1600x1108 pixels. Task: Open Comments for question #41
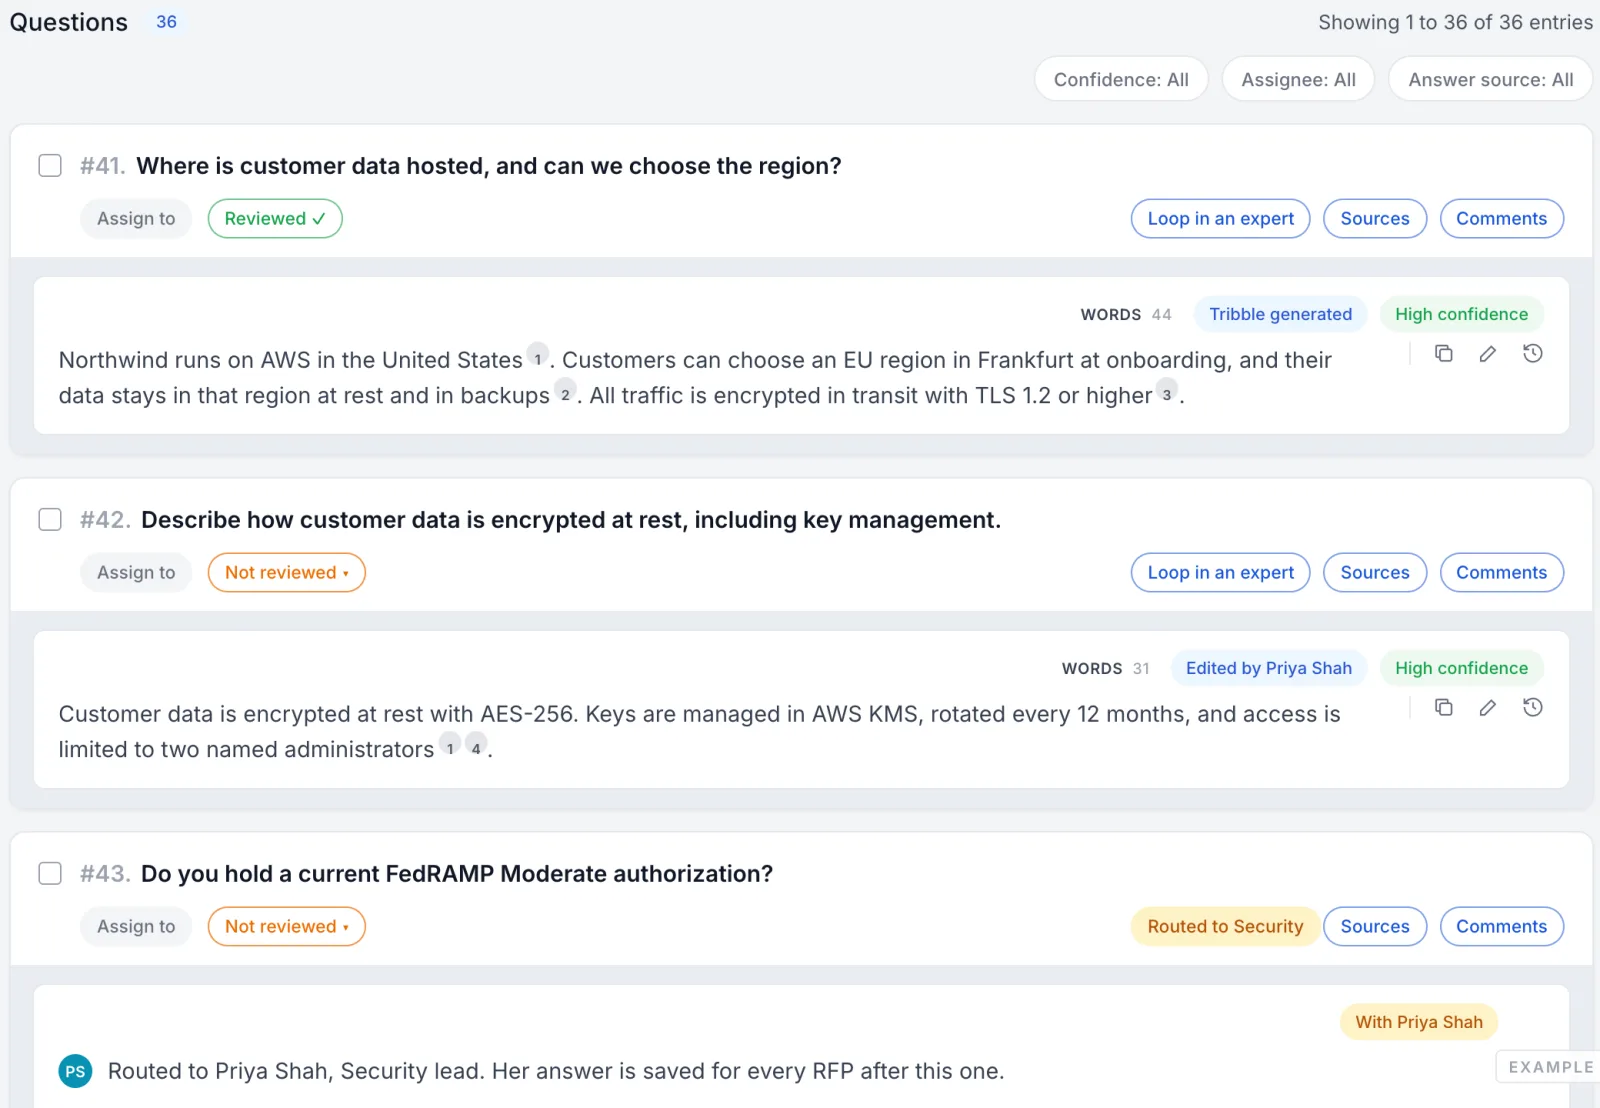[x=1501, y=218]
